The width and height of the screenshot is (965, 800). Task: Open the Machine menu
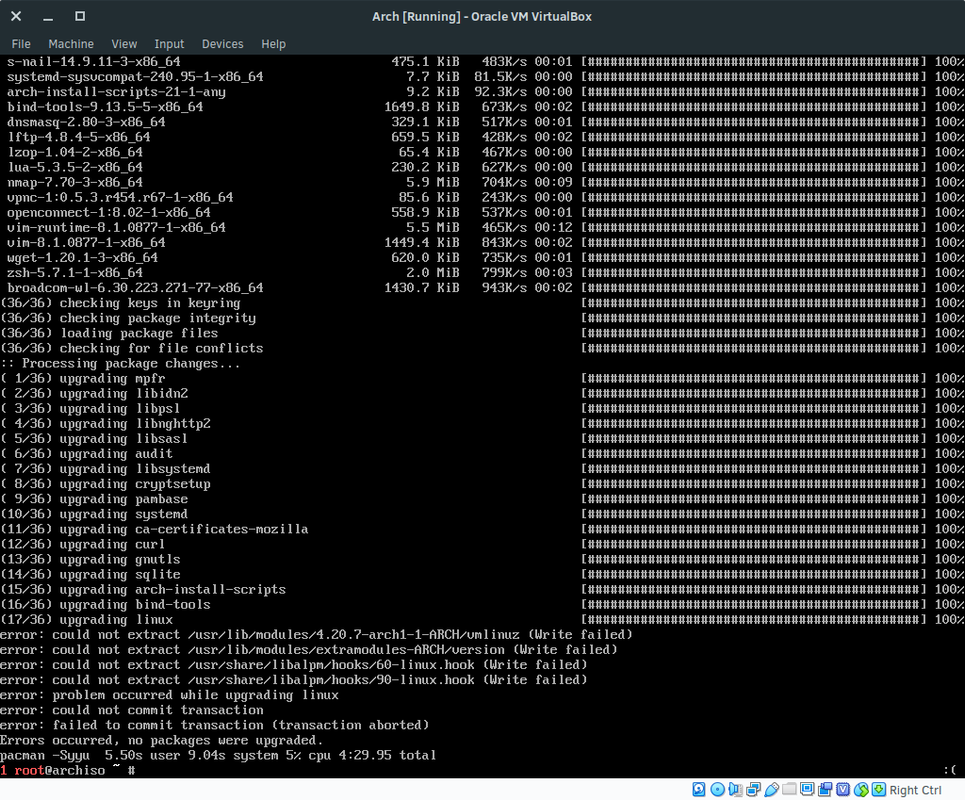point(71,44)
